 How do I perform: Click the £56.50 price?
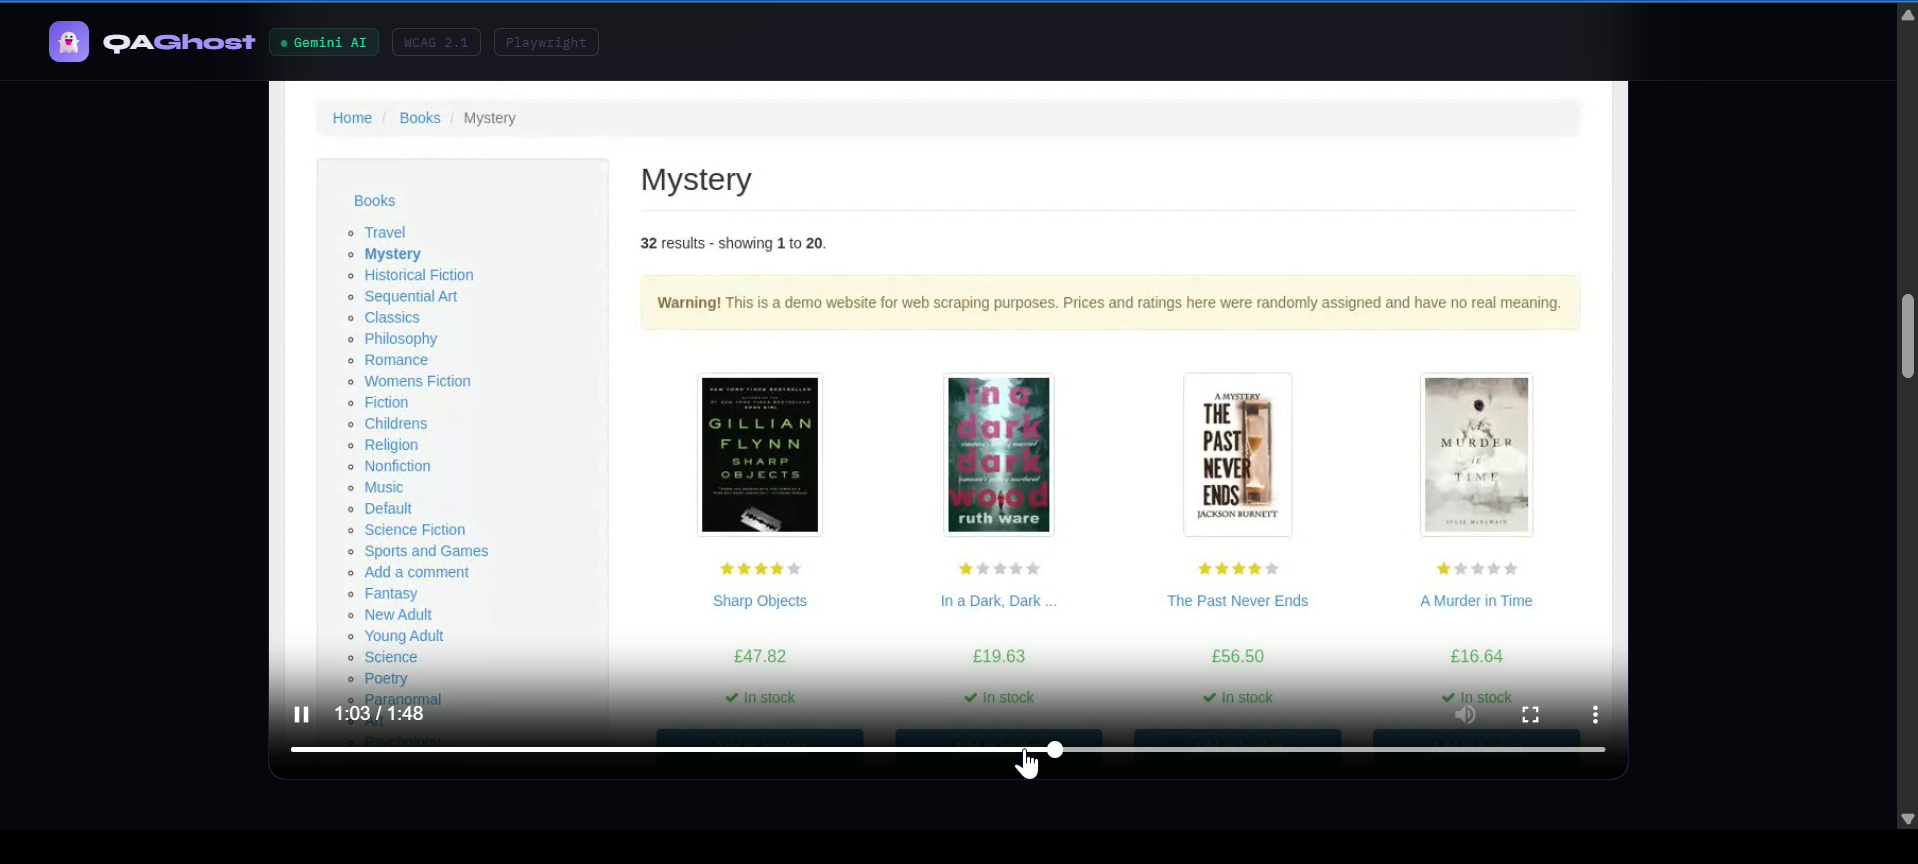1238,657
